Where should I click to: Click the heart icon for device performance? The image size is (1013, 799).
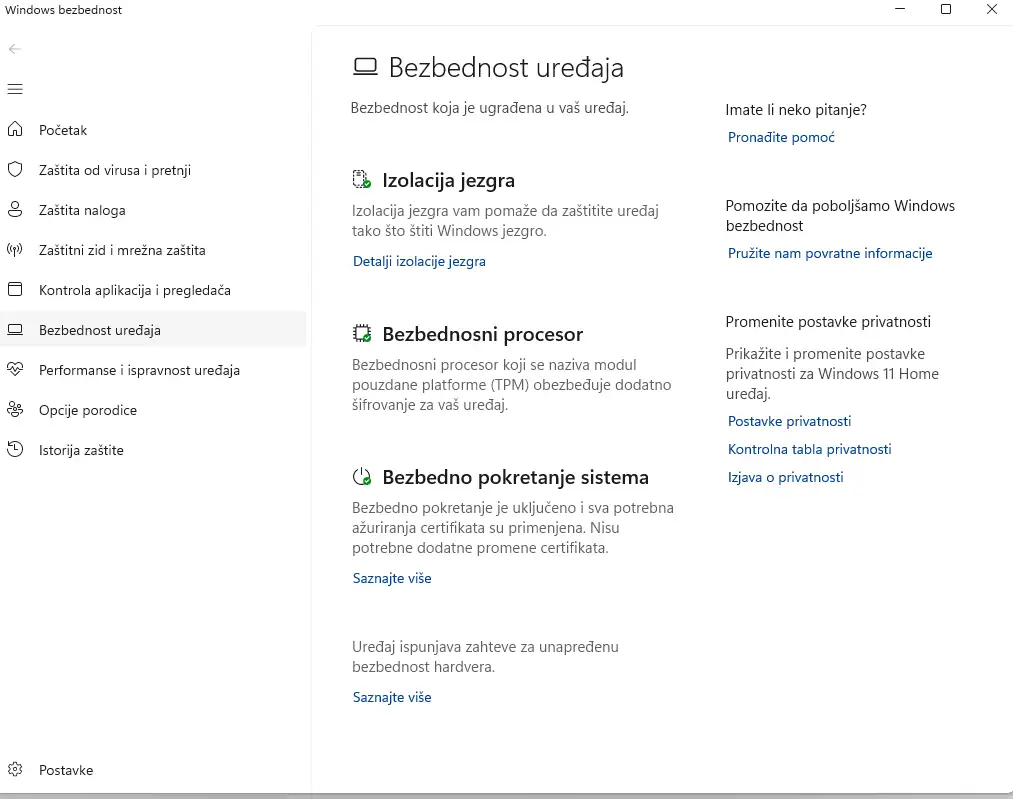[15, 369]
